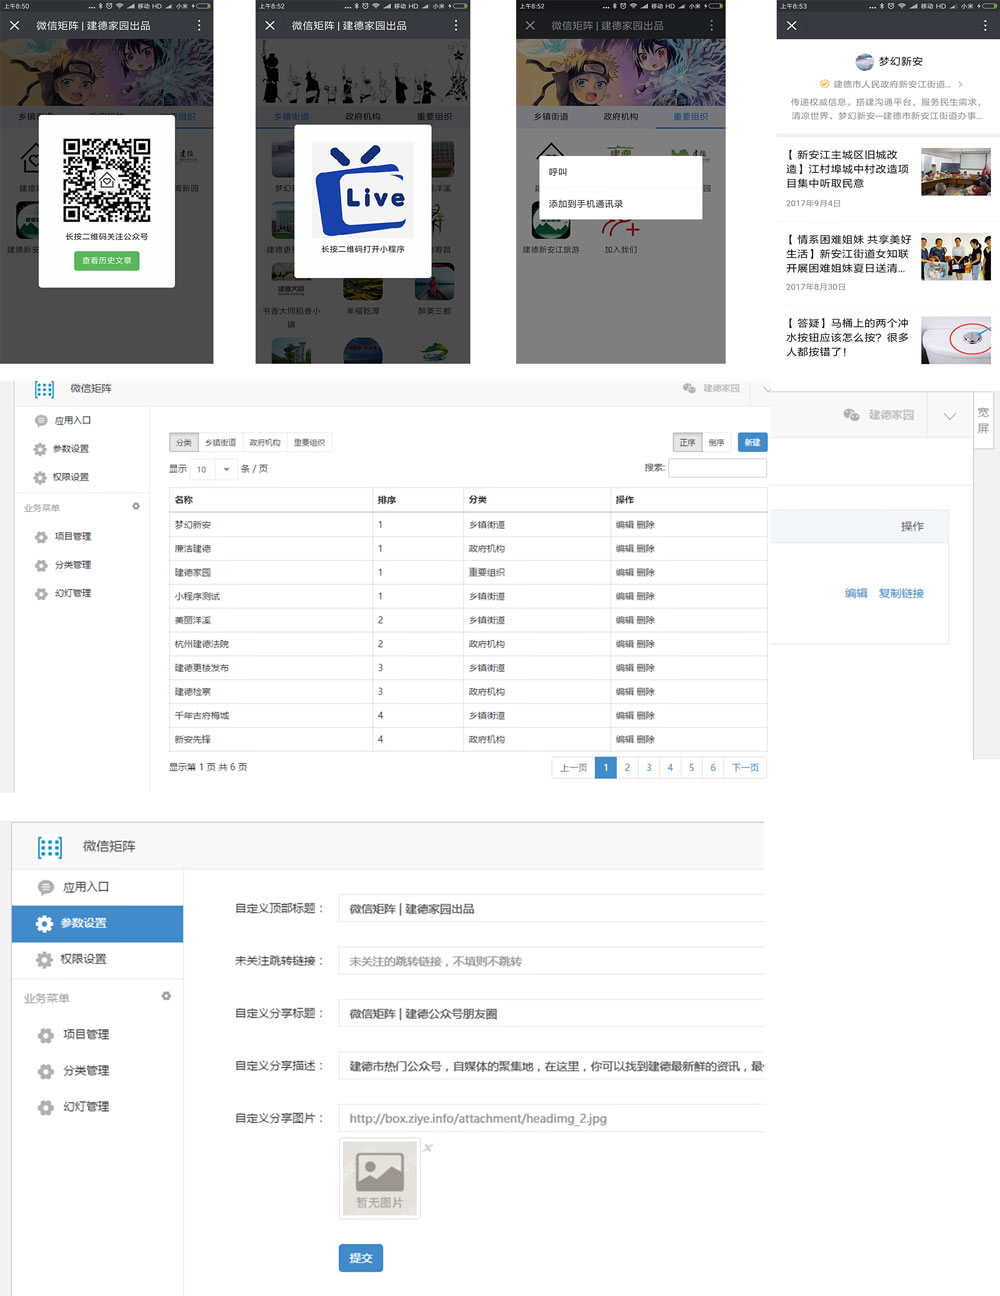
Task: Select 添加到手机通讯录 in the popup menu
Action: tap(586, 204)
